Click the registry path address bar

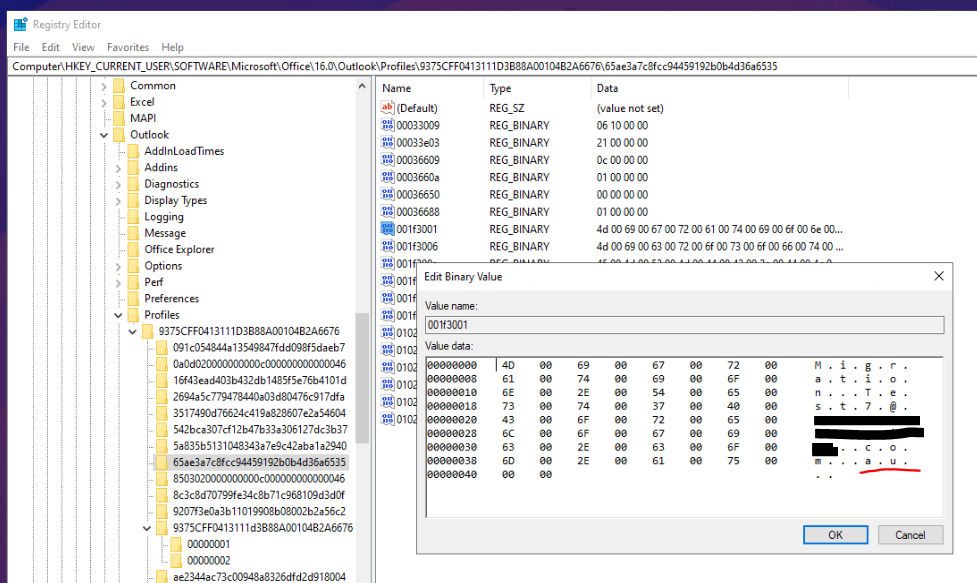pos(492,66)
